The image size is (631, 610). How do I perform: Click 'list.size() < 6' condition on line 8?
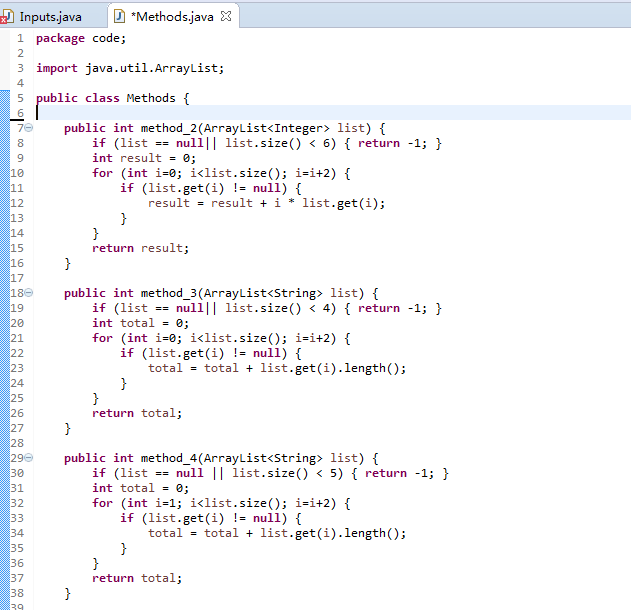pyautogui.click(x=280, y=143)
